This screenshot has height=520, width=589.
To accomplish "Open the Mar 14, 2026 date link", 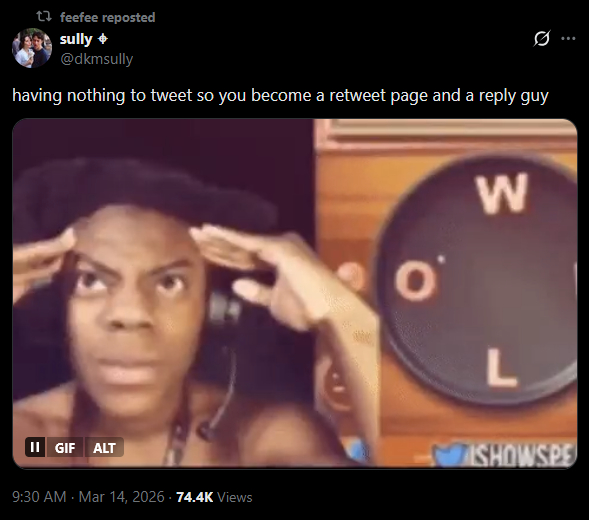I will [x=122, y=497].
